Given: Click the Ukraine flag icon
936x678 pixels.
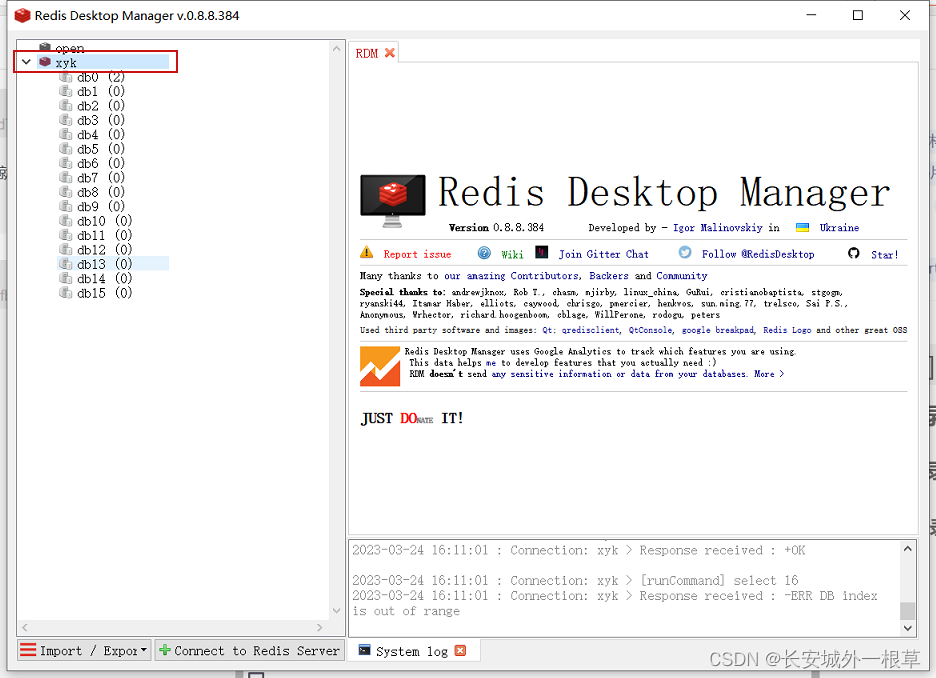Looking at the screenshot, I should click(803, 227).
